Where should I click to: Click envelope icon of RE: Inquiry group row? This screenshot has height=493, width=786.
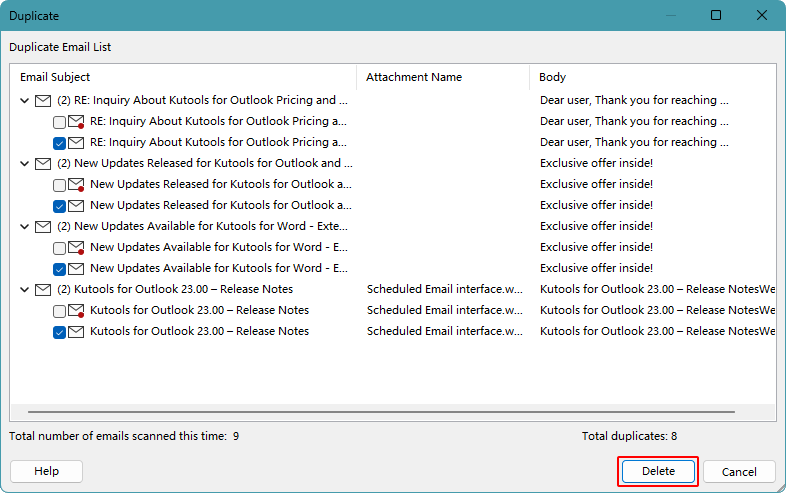[43, 101]
